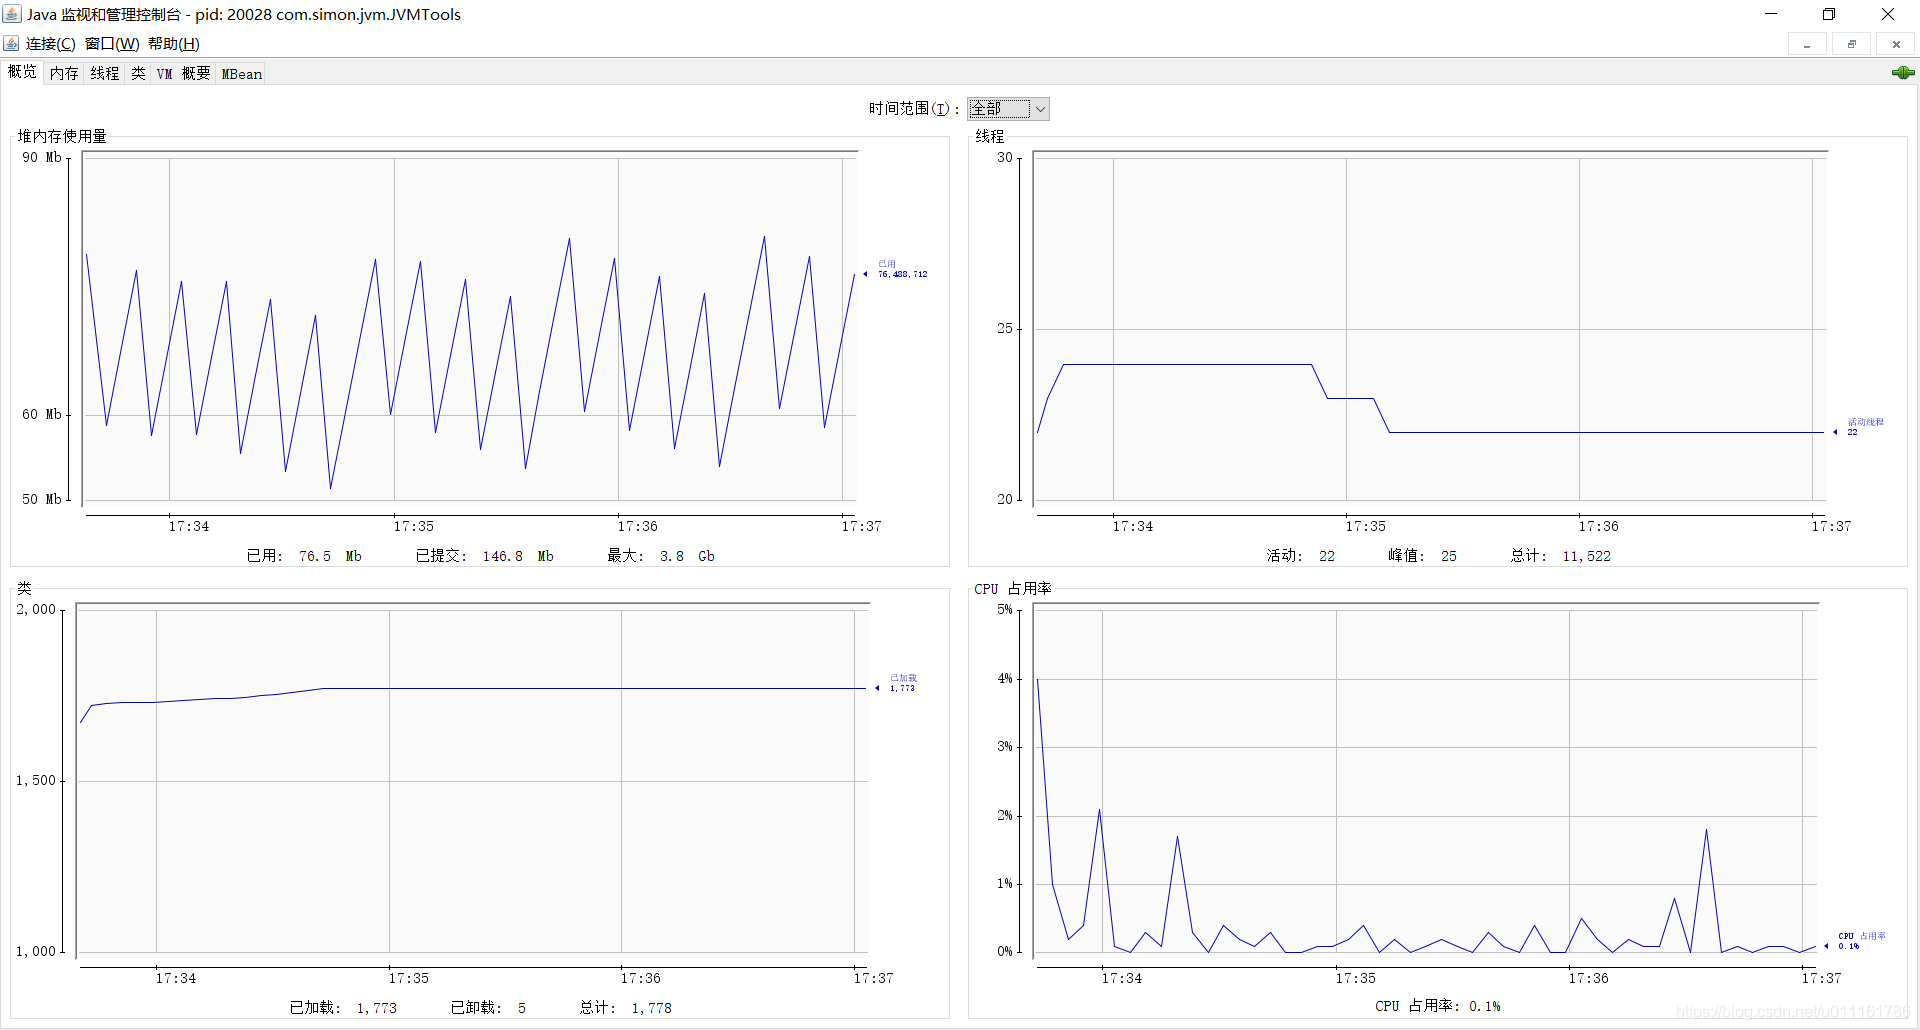Open the 连接(C) menu
The height and width of the screenshot is (1030, 1920).
pyautogui.click(x=50, y=44)
